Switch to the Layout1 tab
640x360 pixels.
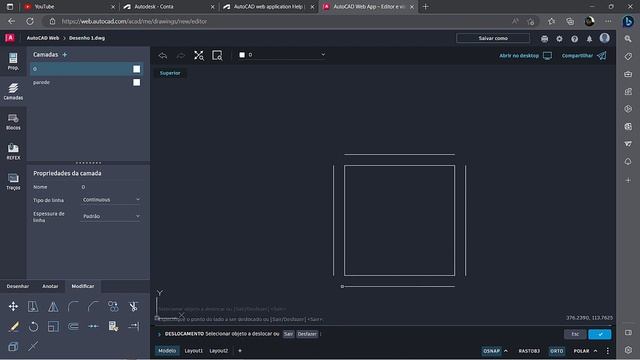coord(193,351)
